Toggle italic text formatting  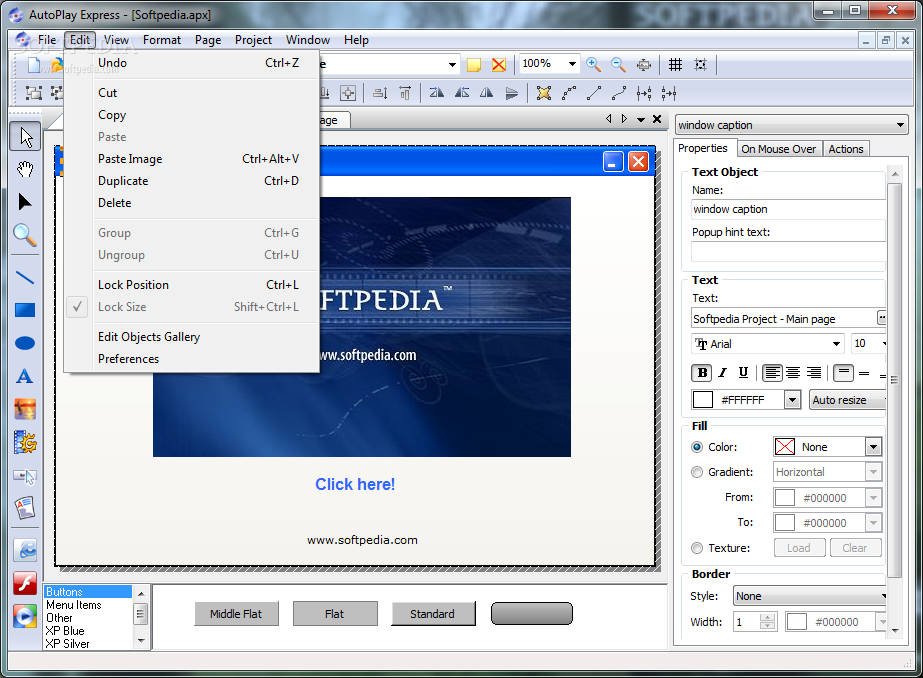coord(723,373)
